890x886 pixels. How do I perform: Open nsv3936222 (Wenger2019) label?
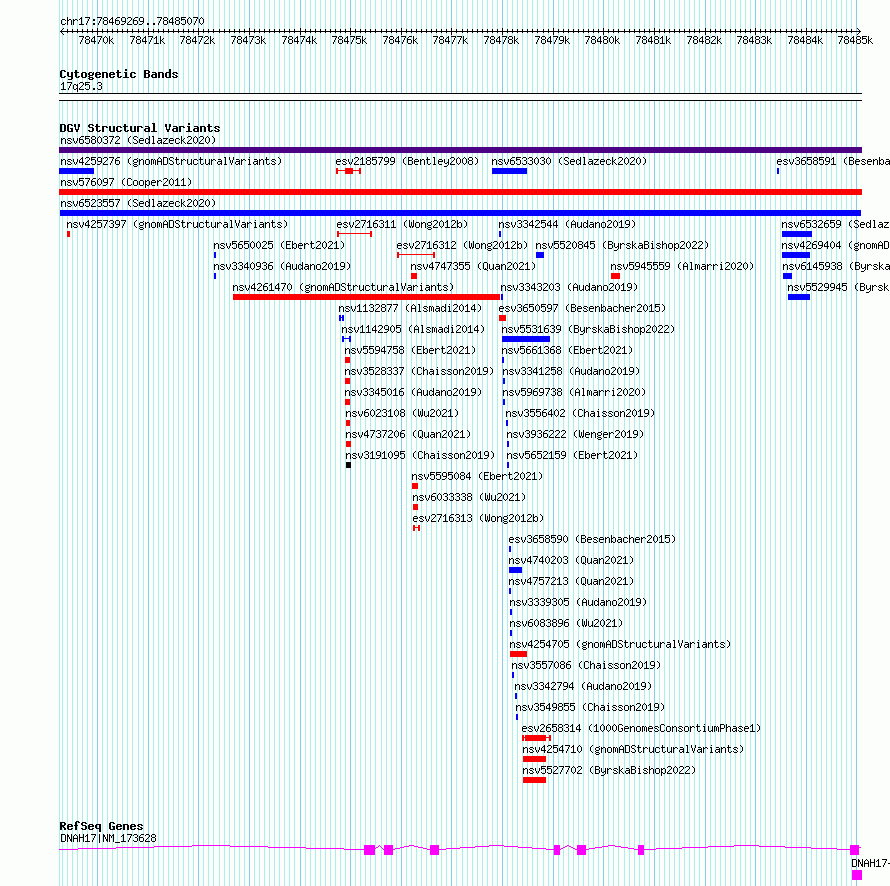[576, 434]
